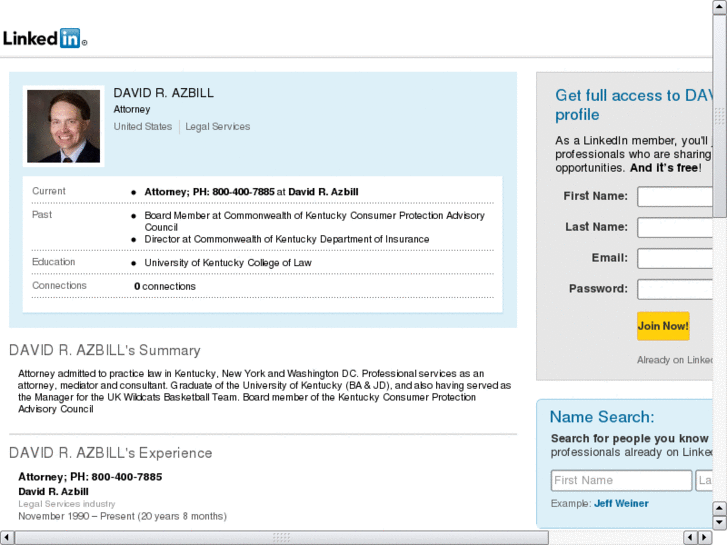Focus the Email signup field

point(675,258)
